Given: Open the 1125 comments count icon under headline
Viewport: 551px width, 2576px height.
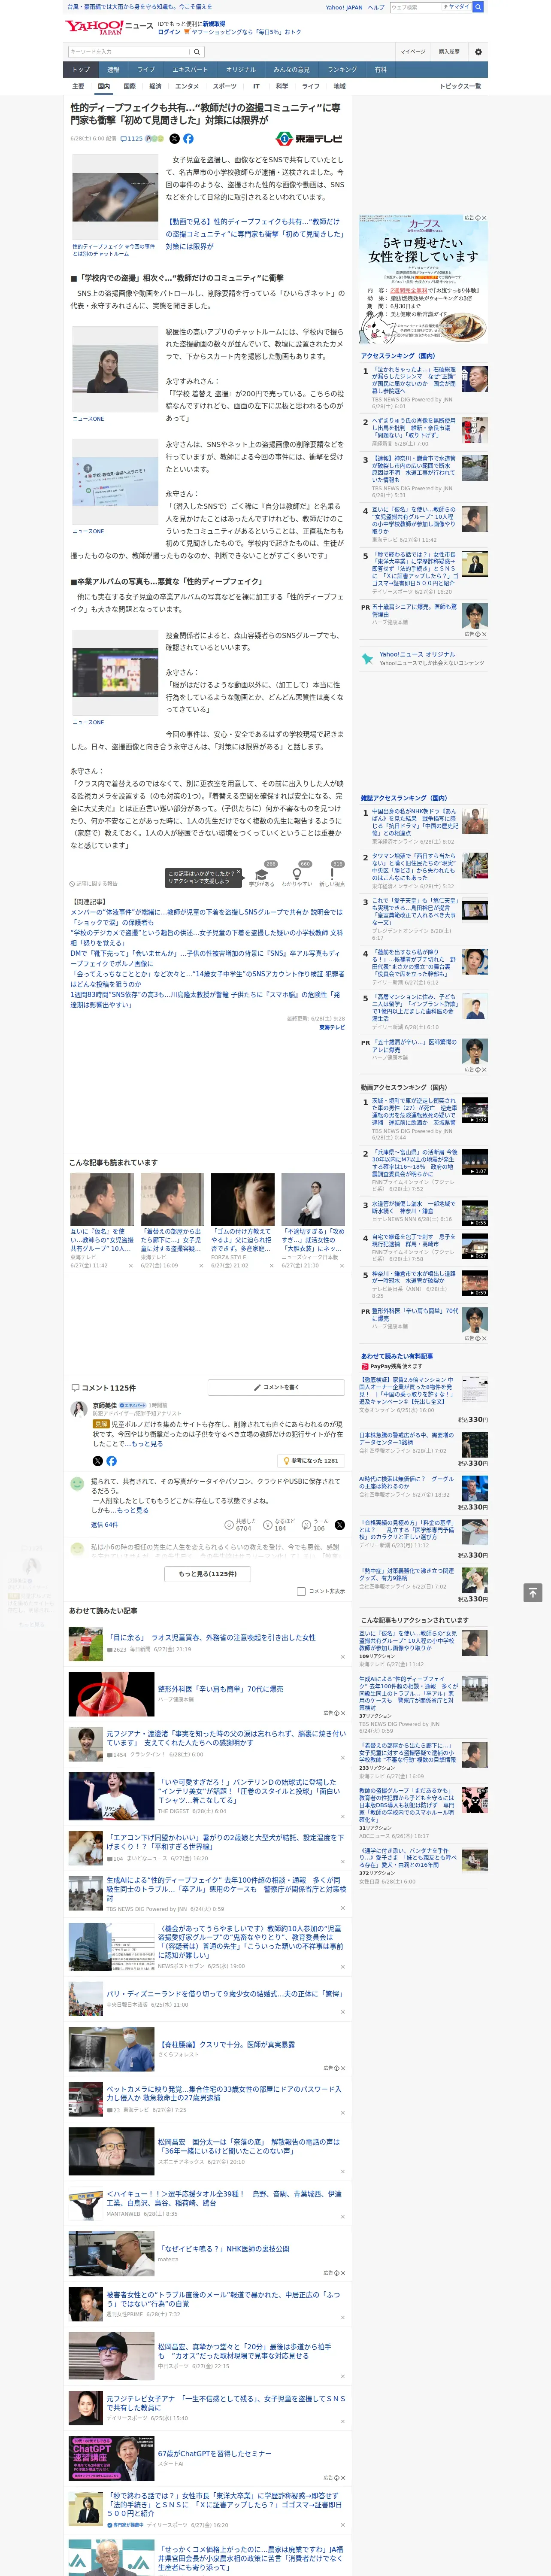Looking at the screenshot, I should click(x=133, y=139).
